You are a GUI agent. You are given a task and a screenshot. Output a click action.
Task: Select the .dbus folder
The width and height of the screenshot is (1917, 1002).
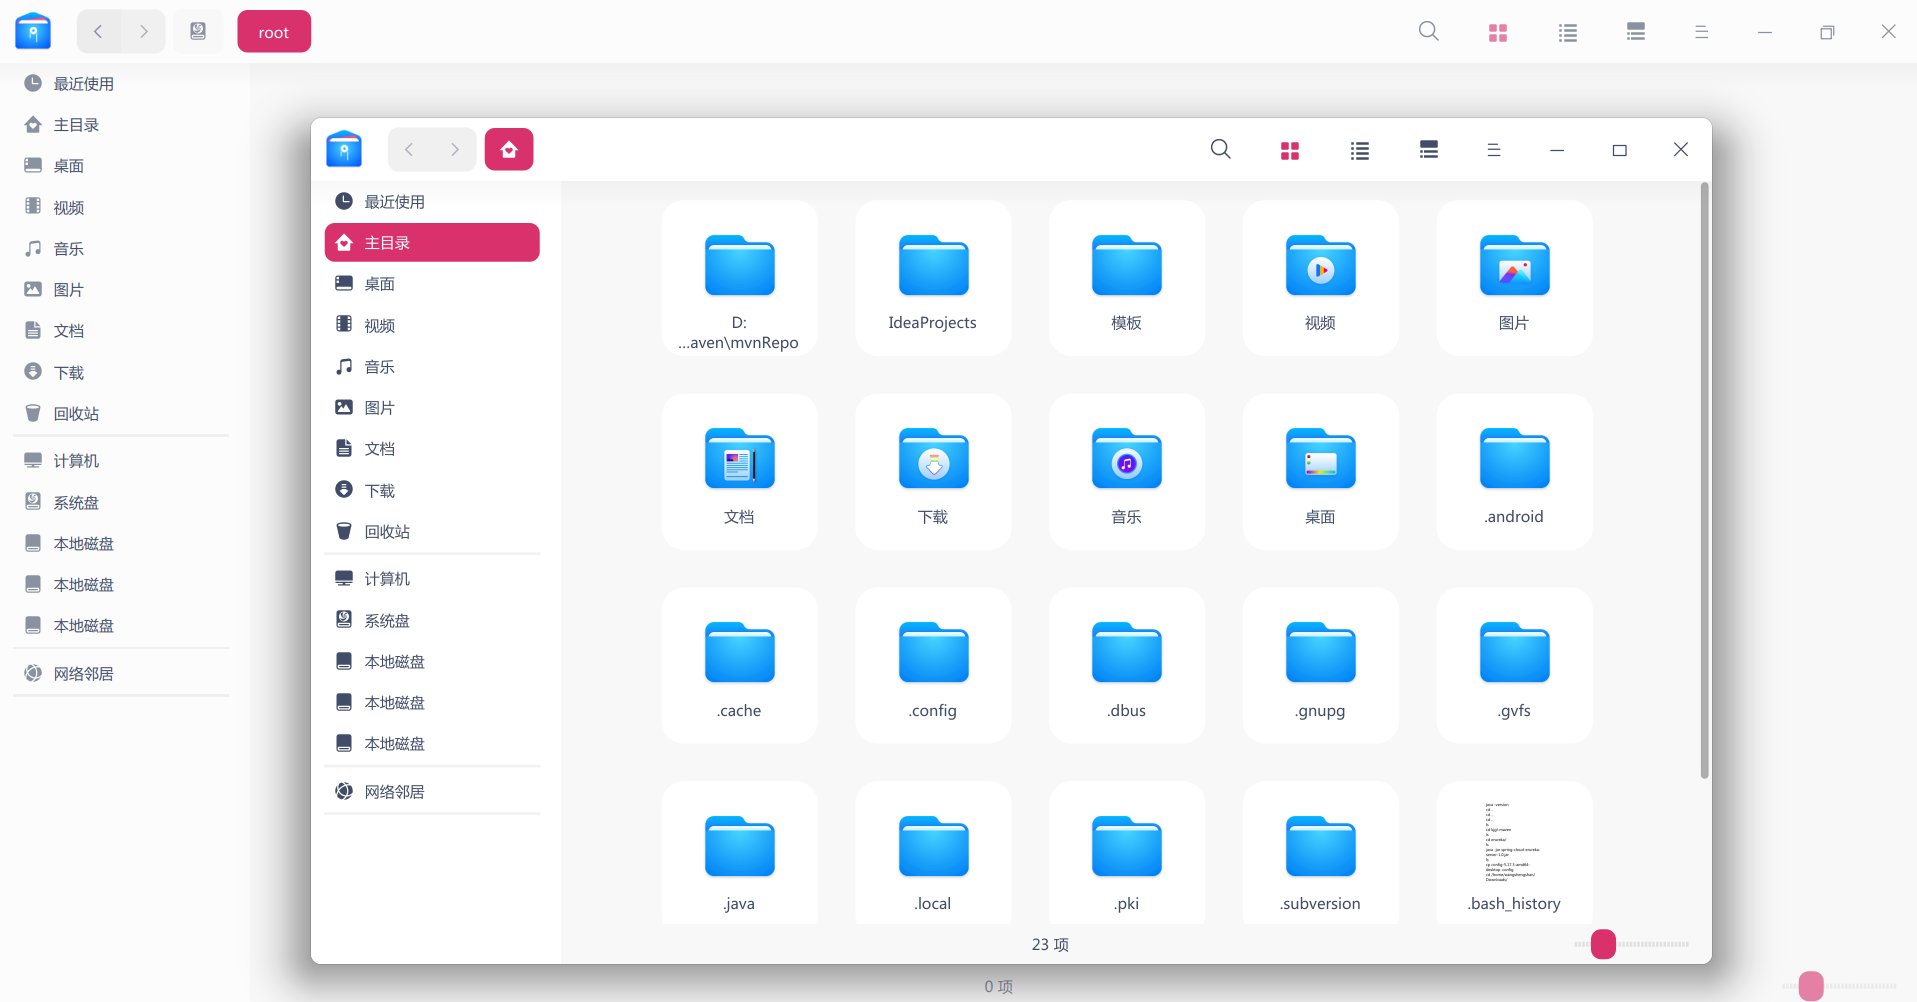coord(1127,666)
